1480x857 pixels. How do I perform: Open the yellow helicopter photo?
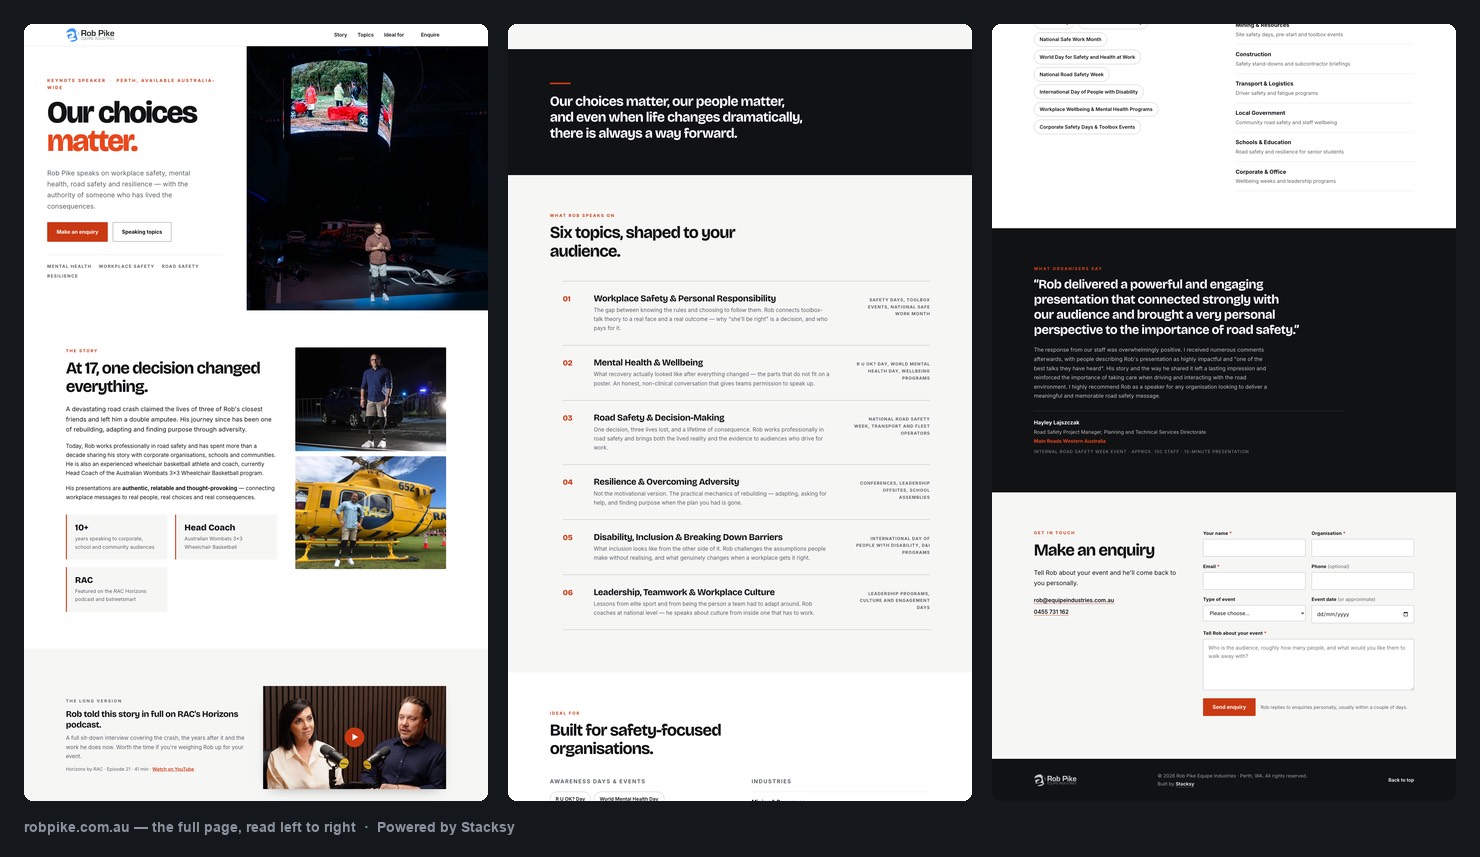(370, 513)
